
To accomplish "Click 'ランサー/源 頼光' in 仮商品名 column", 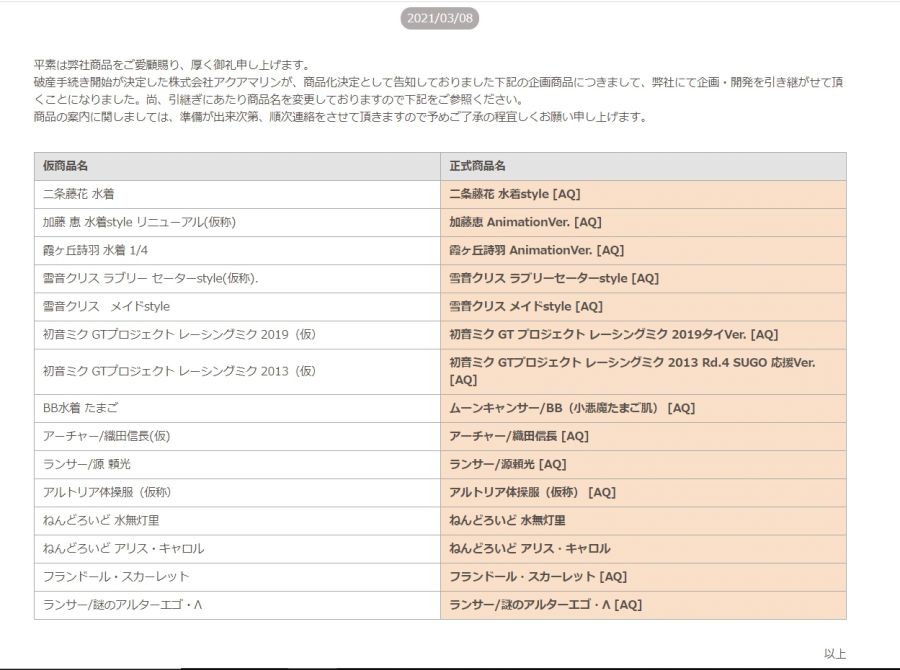I will tap(237, 465).
